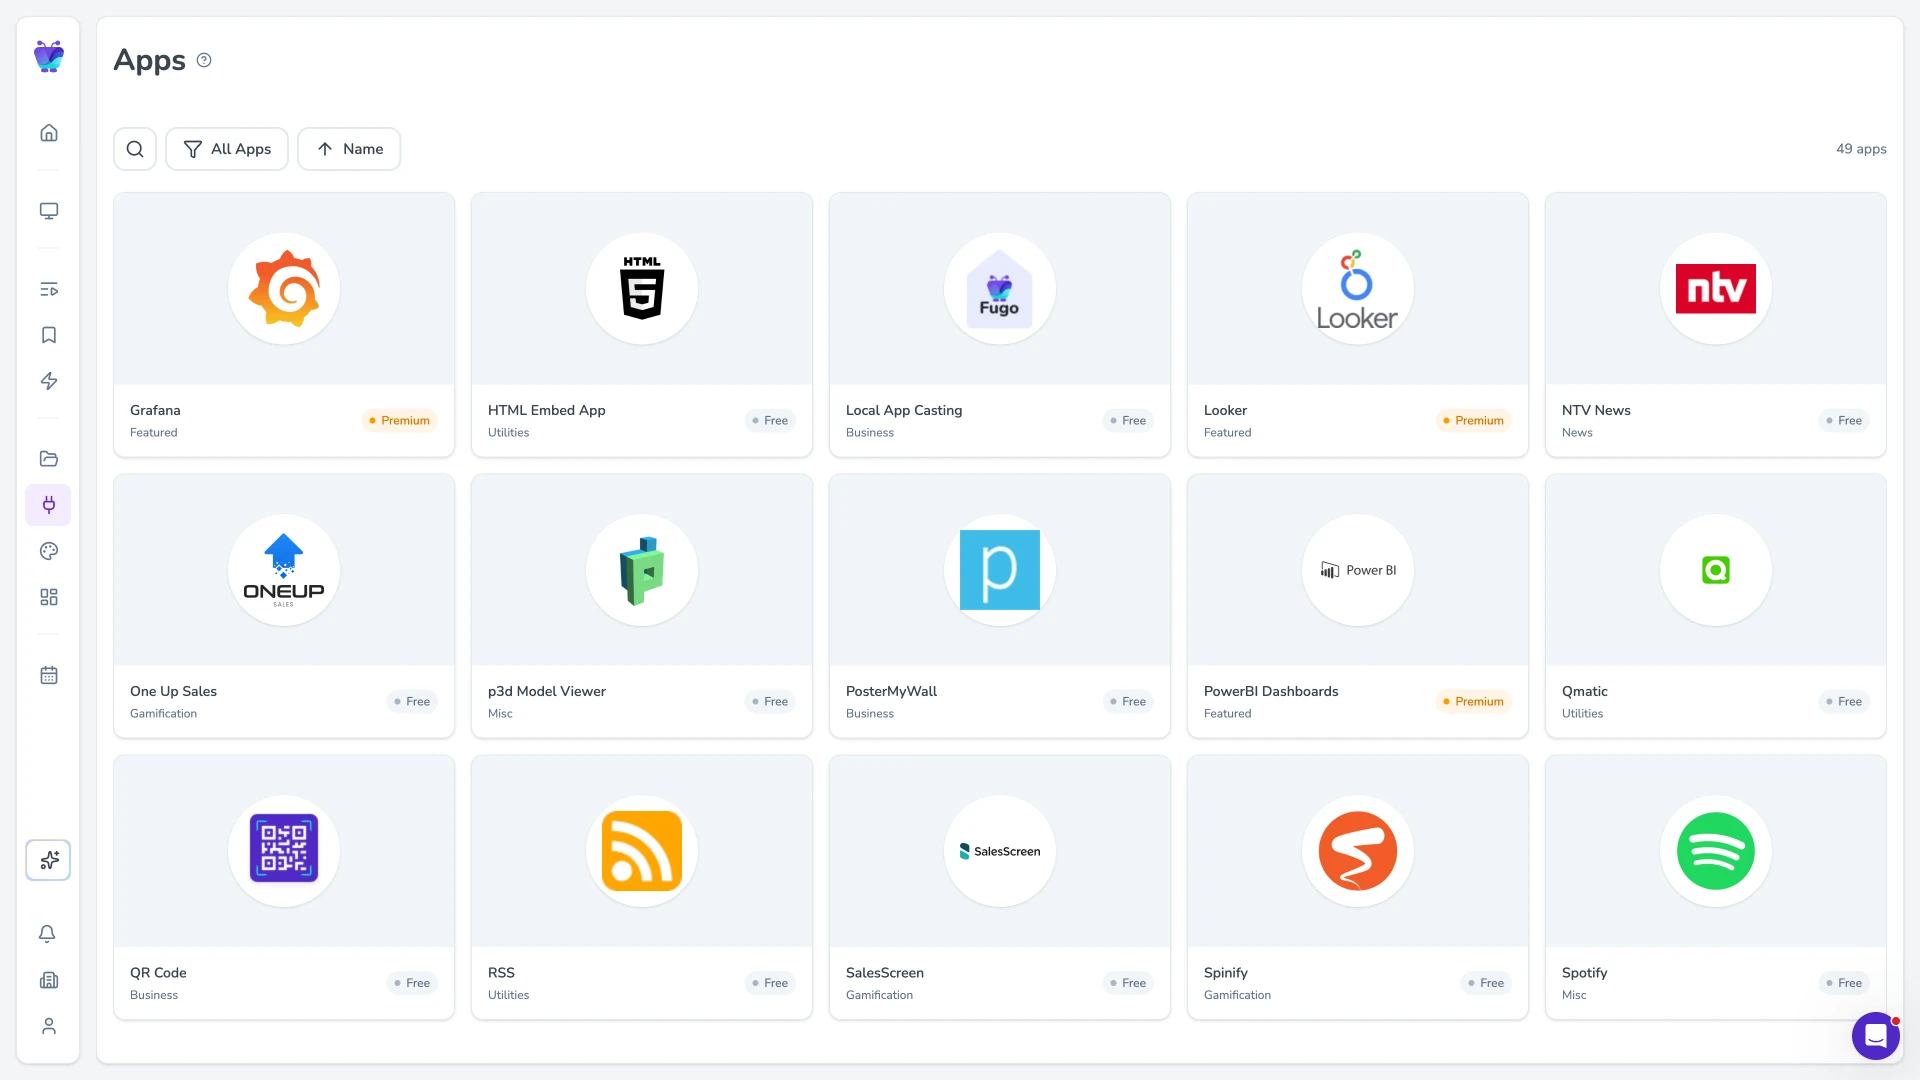The image size is (1920, 1080).
Task: Click the sparkles AI button in sidebar
Action: pyautogui.click(x=48, y=860)
